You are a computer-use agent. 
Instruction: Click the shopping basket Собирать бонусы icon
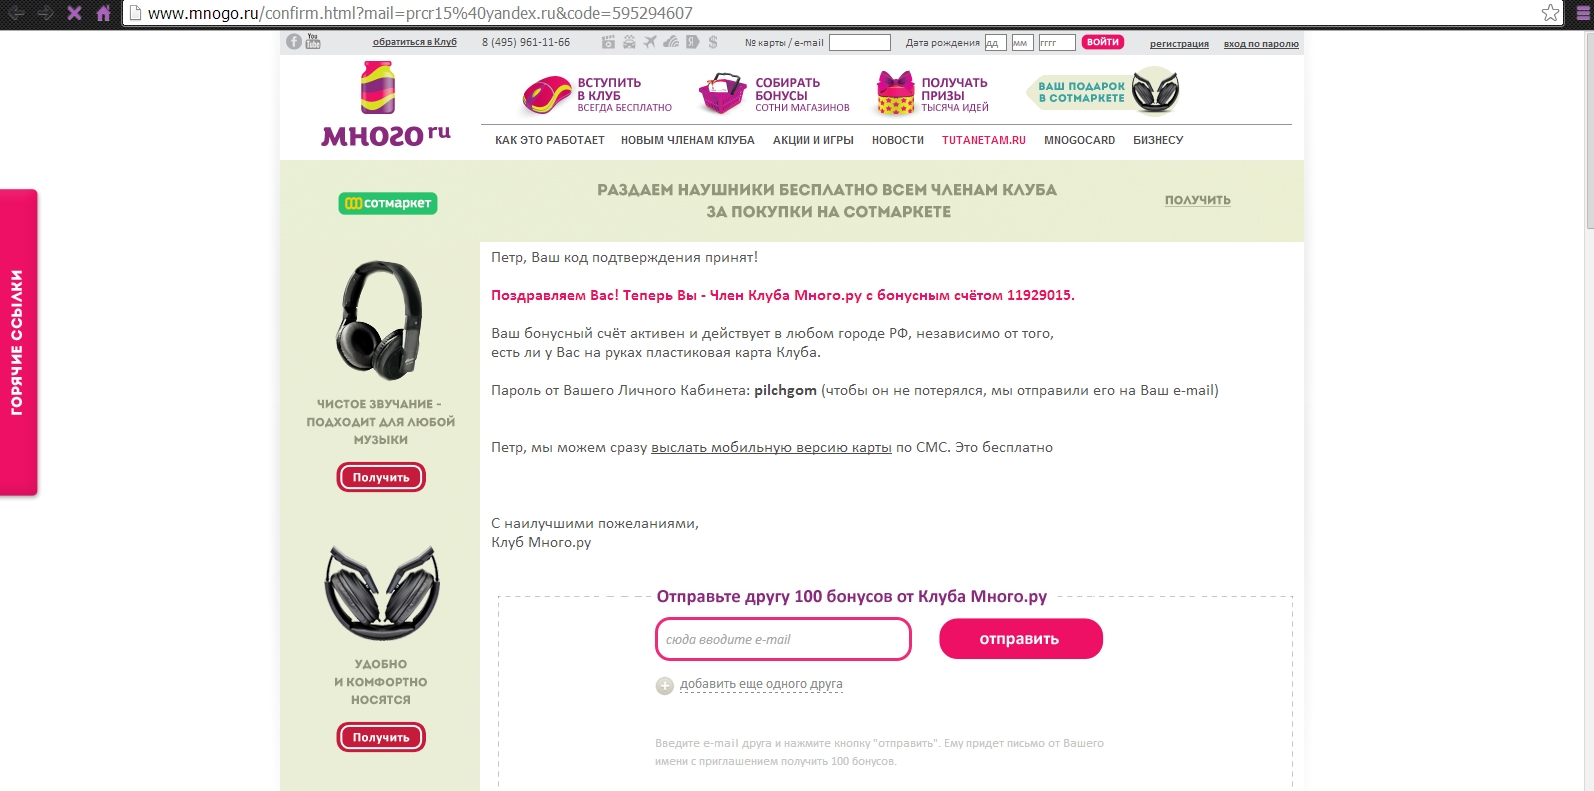(722, 94)
